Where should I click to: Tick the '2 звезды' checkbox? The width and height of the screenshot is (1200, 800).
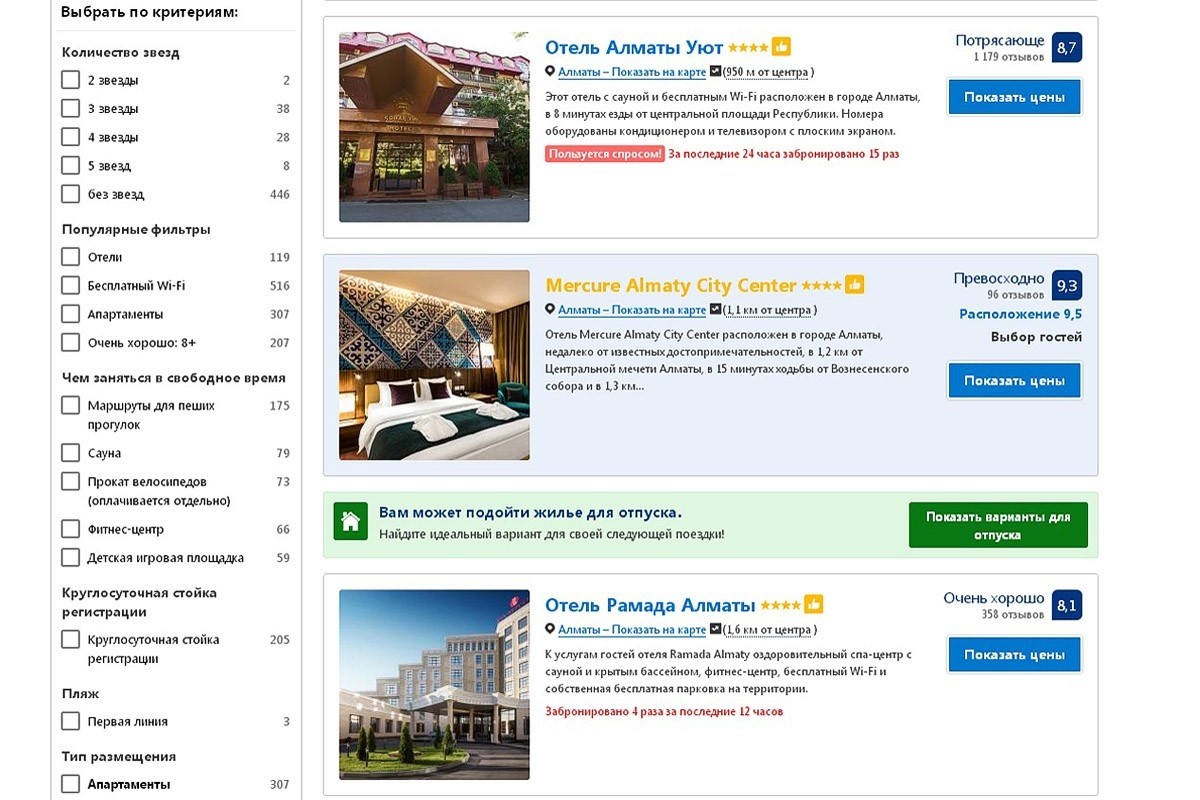pyautogui.click(x=70, y=80)
